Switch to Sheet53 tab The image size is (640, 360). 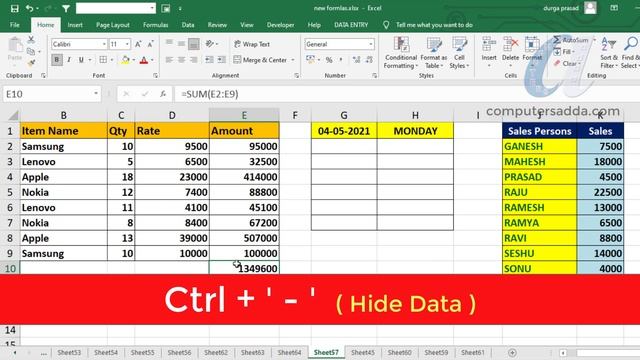(x=69, y=352)
